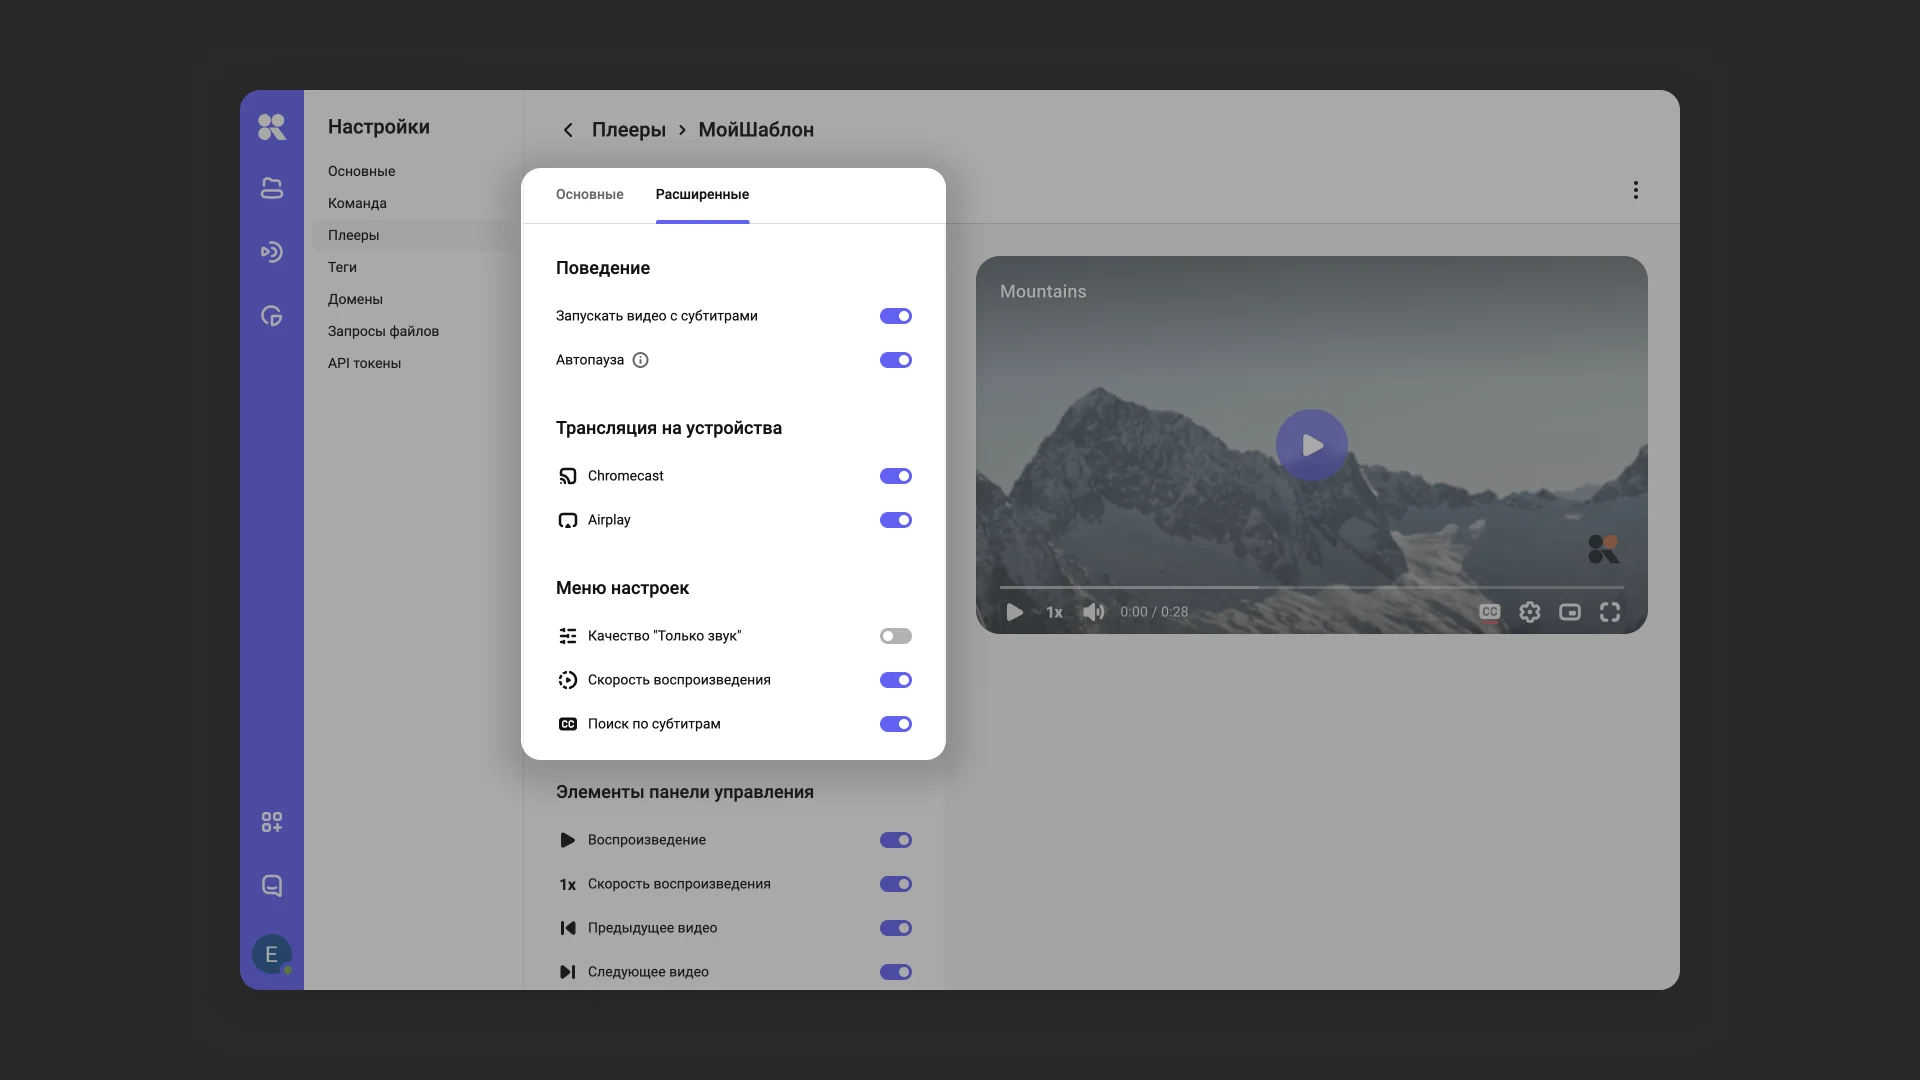
Task: Open the chat support icon in sidebar
Action: pyautogui.click(x=271, y=886)
